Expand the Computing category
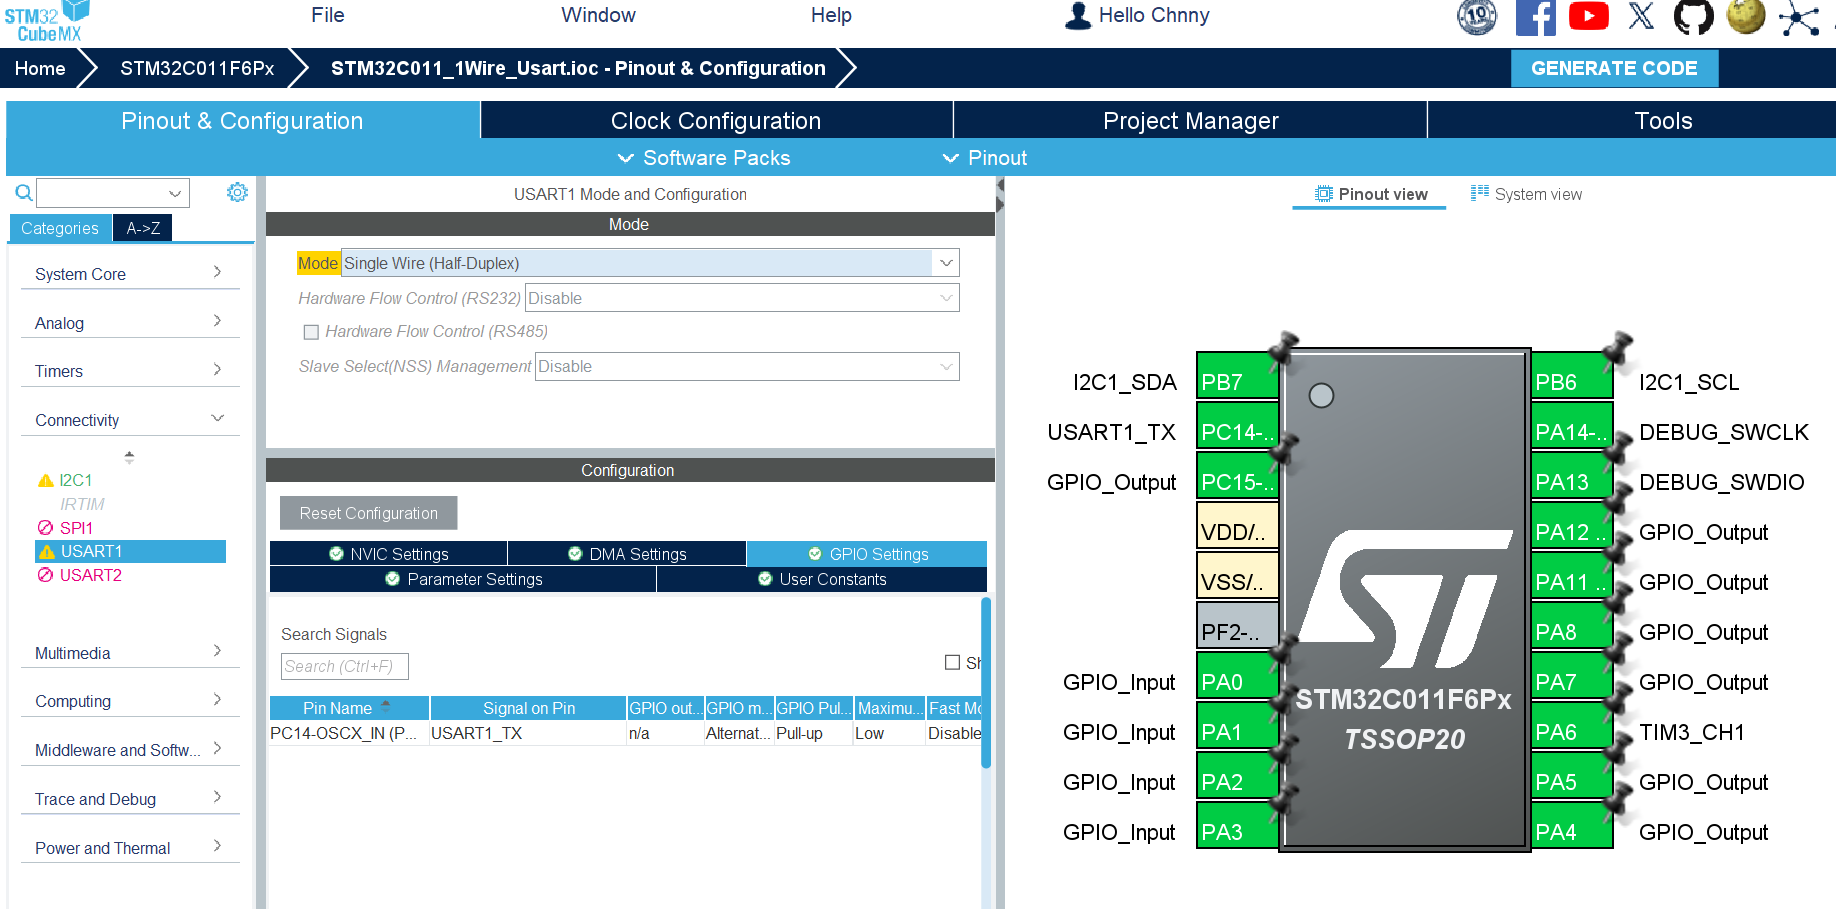 point(130,701)
